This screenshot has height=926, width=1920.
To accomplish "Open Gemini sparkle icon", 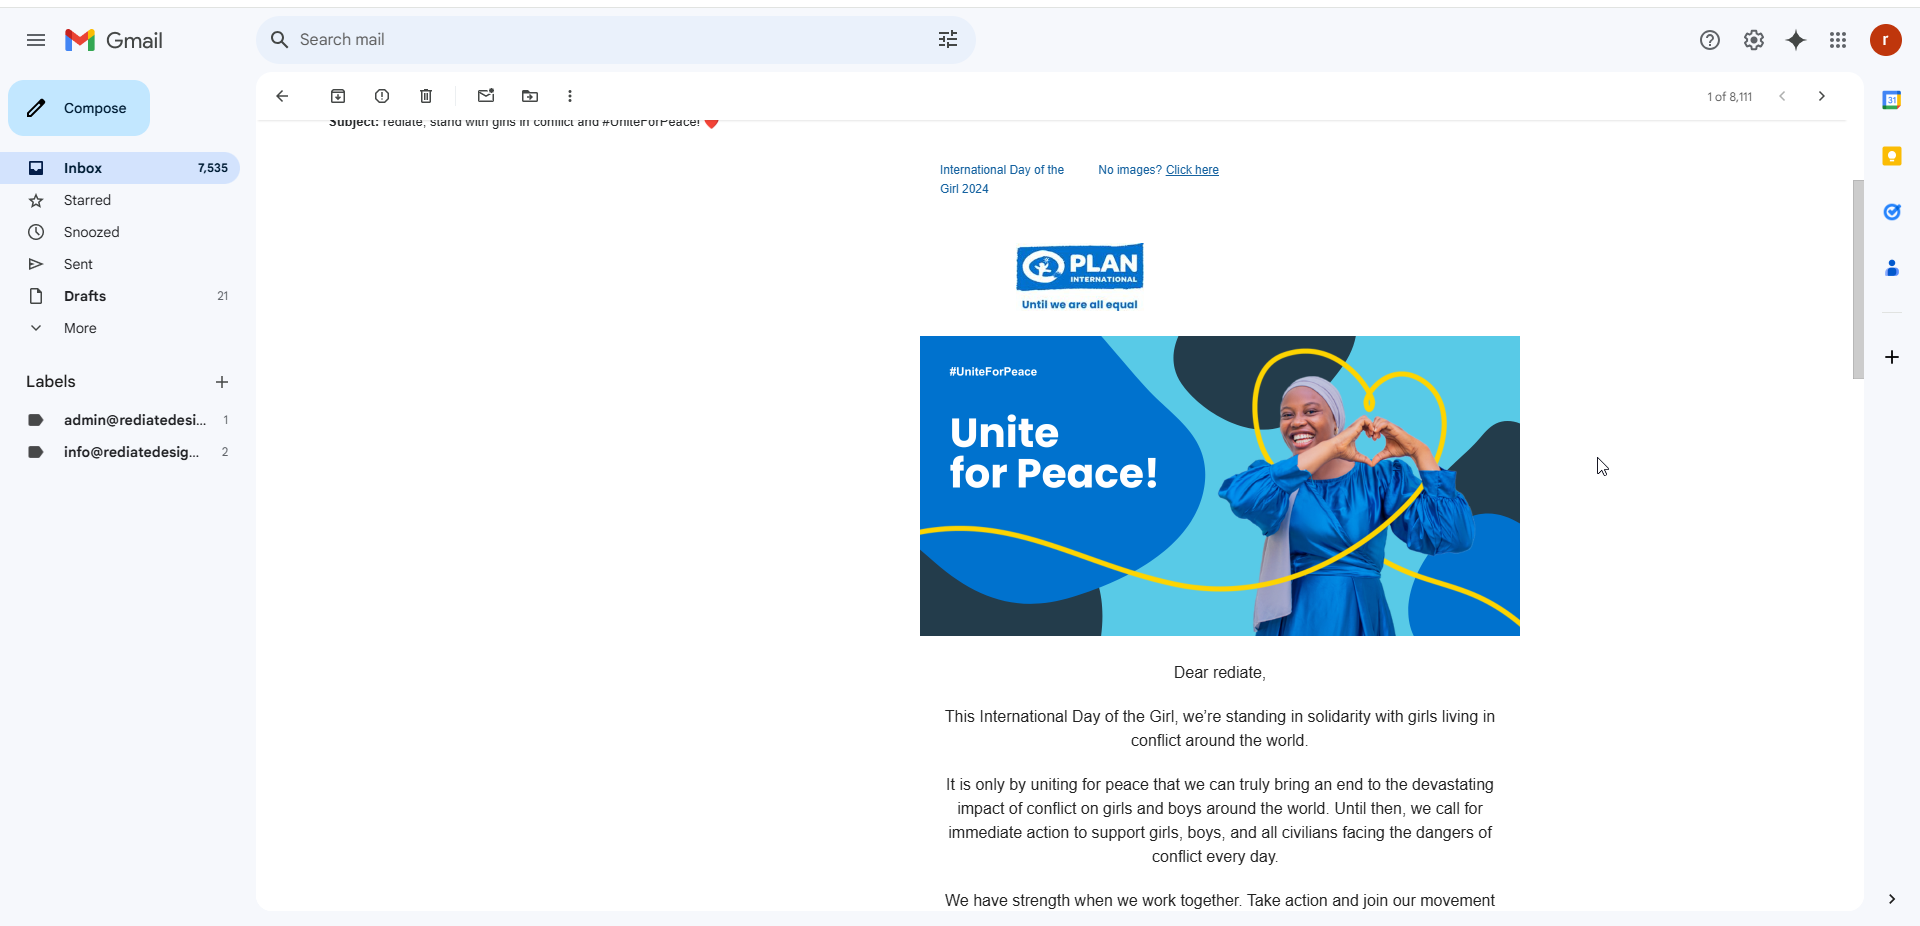I will click(x=1796, y=40).
